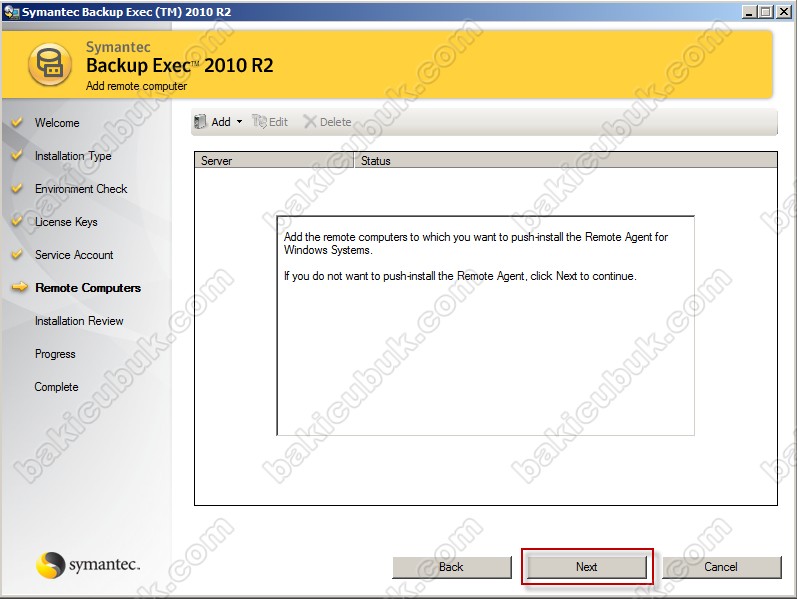Click the Next button to continue
The height and width of the screenshot is (599, 797).
click(587, 567)
